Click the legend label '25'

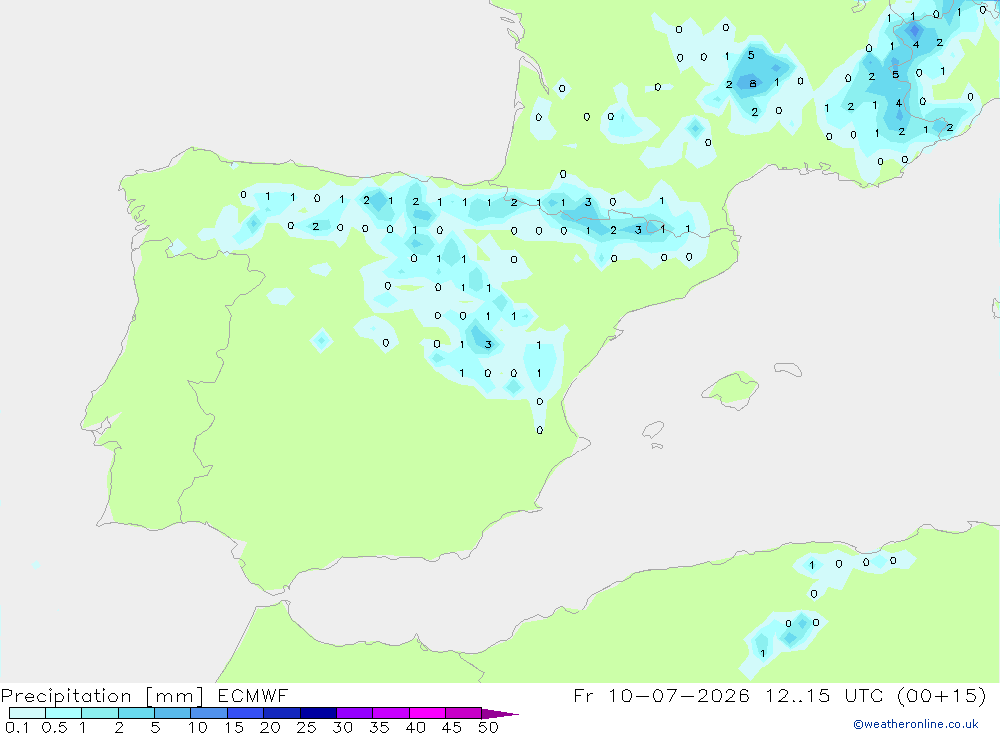[307, 727]
